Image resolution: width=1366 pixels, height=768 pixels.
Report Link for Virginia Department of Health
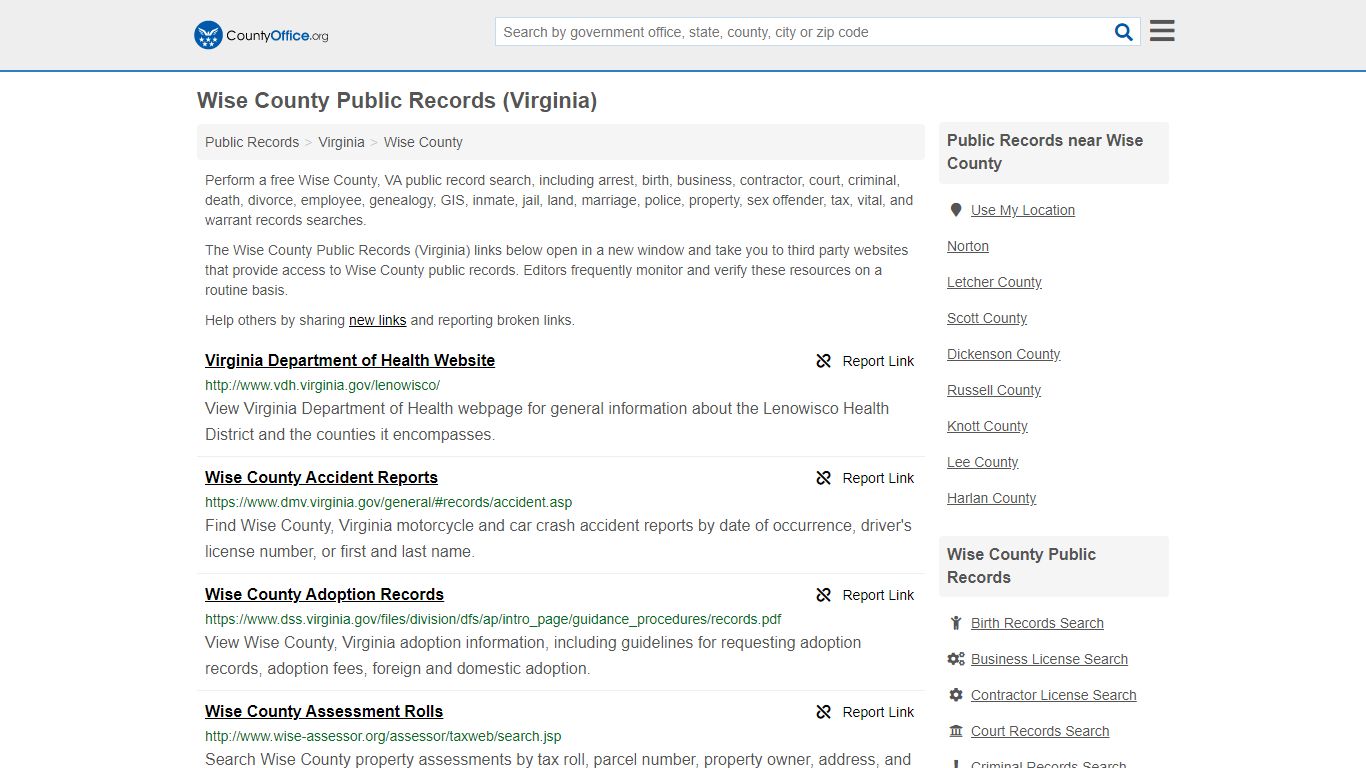[878, 361]
